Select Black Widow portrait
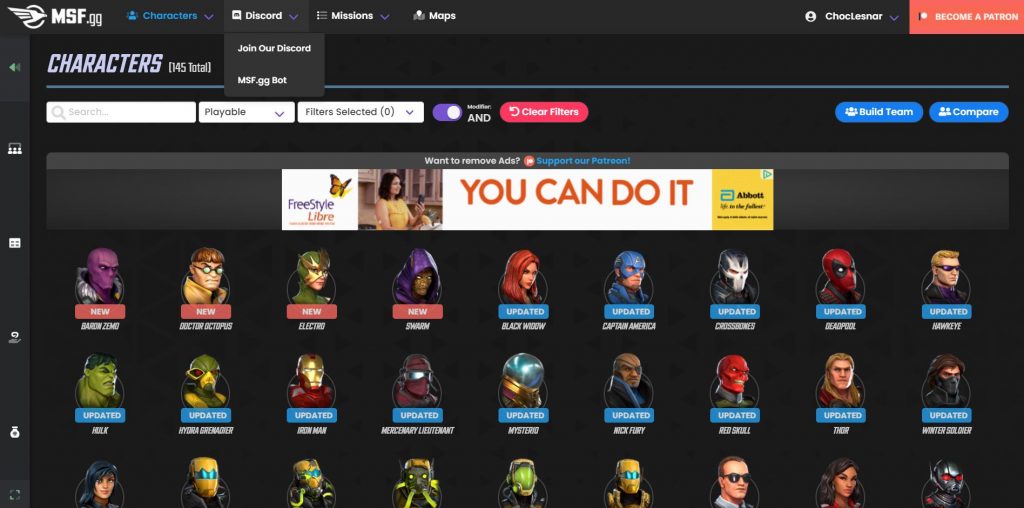Image resolution: width=1024 pixels, height=508 pixels. [x=523, y=276]
